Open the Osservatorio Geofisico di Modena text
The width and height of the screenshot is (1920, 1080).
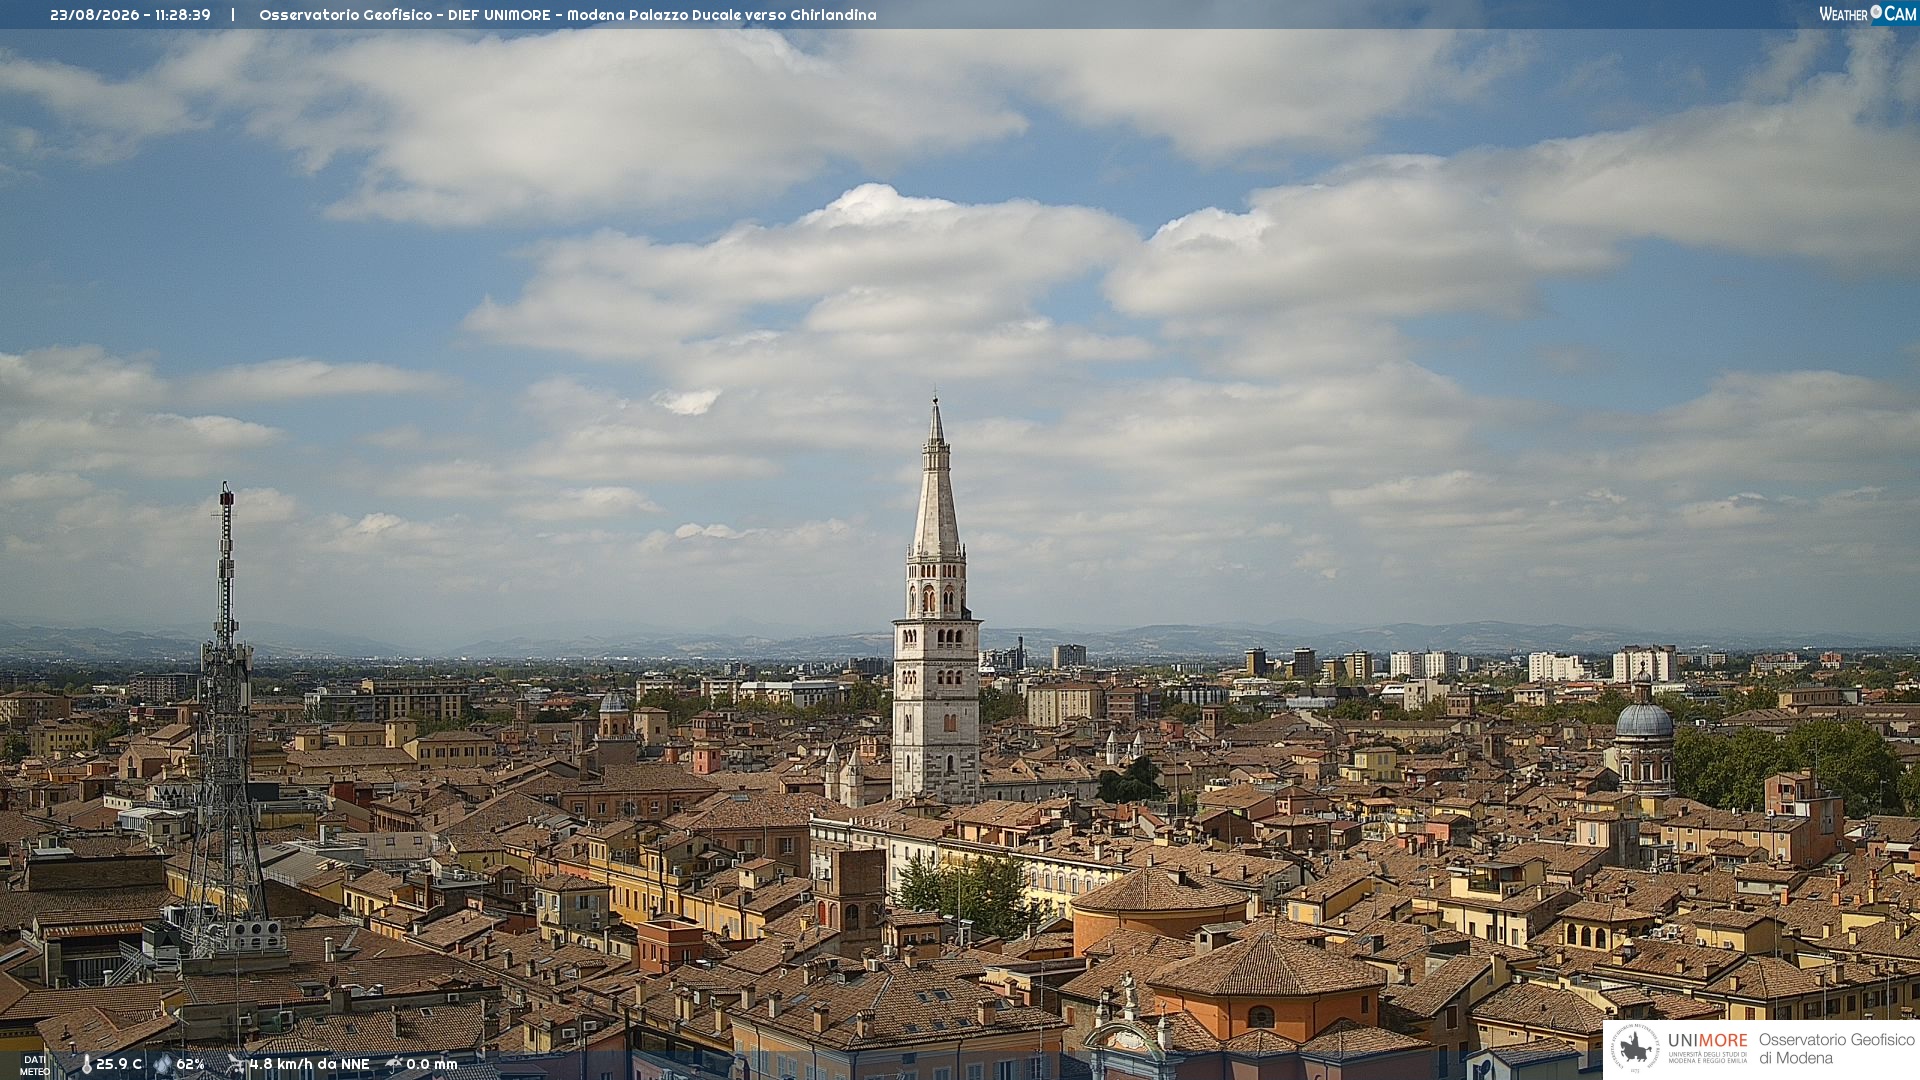click(x=1836, y=1048)
